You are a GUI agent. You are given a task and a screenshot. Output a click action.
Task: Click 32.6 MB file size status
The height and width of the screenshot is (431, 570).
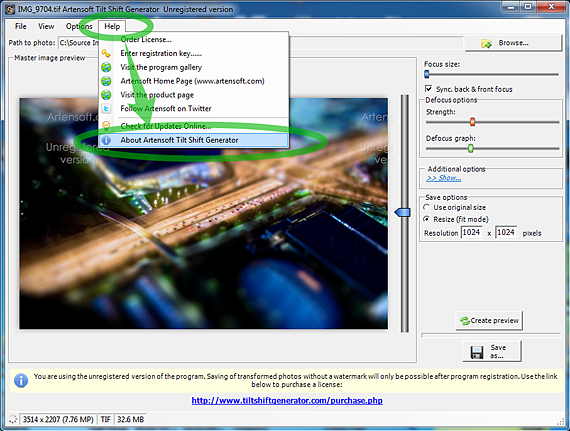[x=131, y=419]
